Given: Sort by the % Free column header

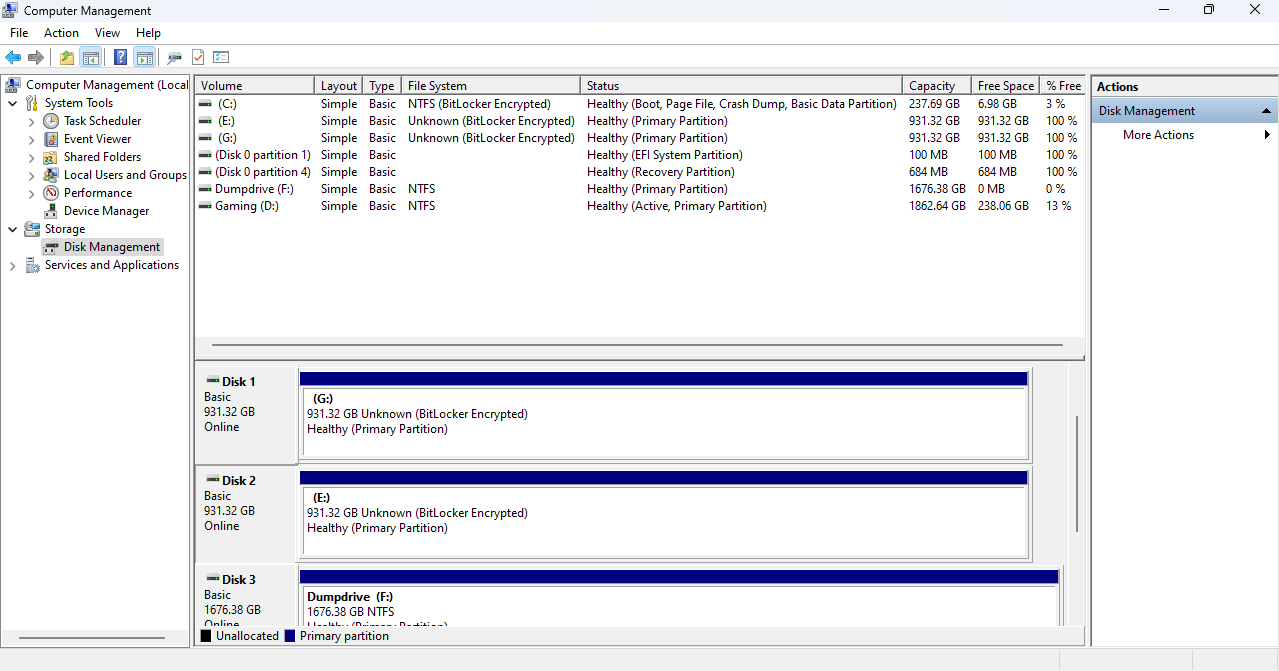Looking at the screenshot, I should 1063,86.
